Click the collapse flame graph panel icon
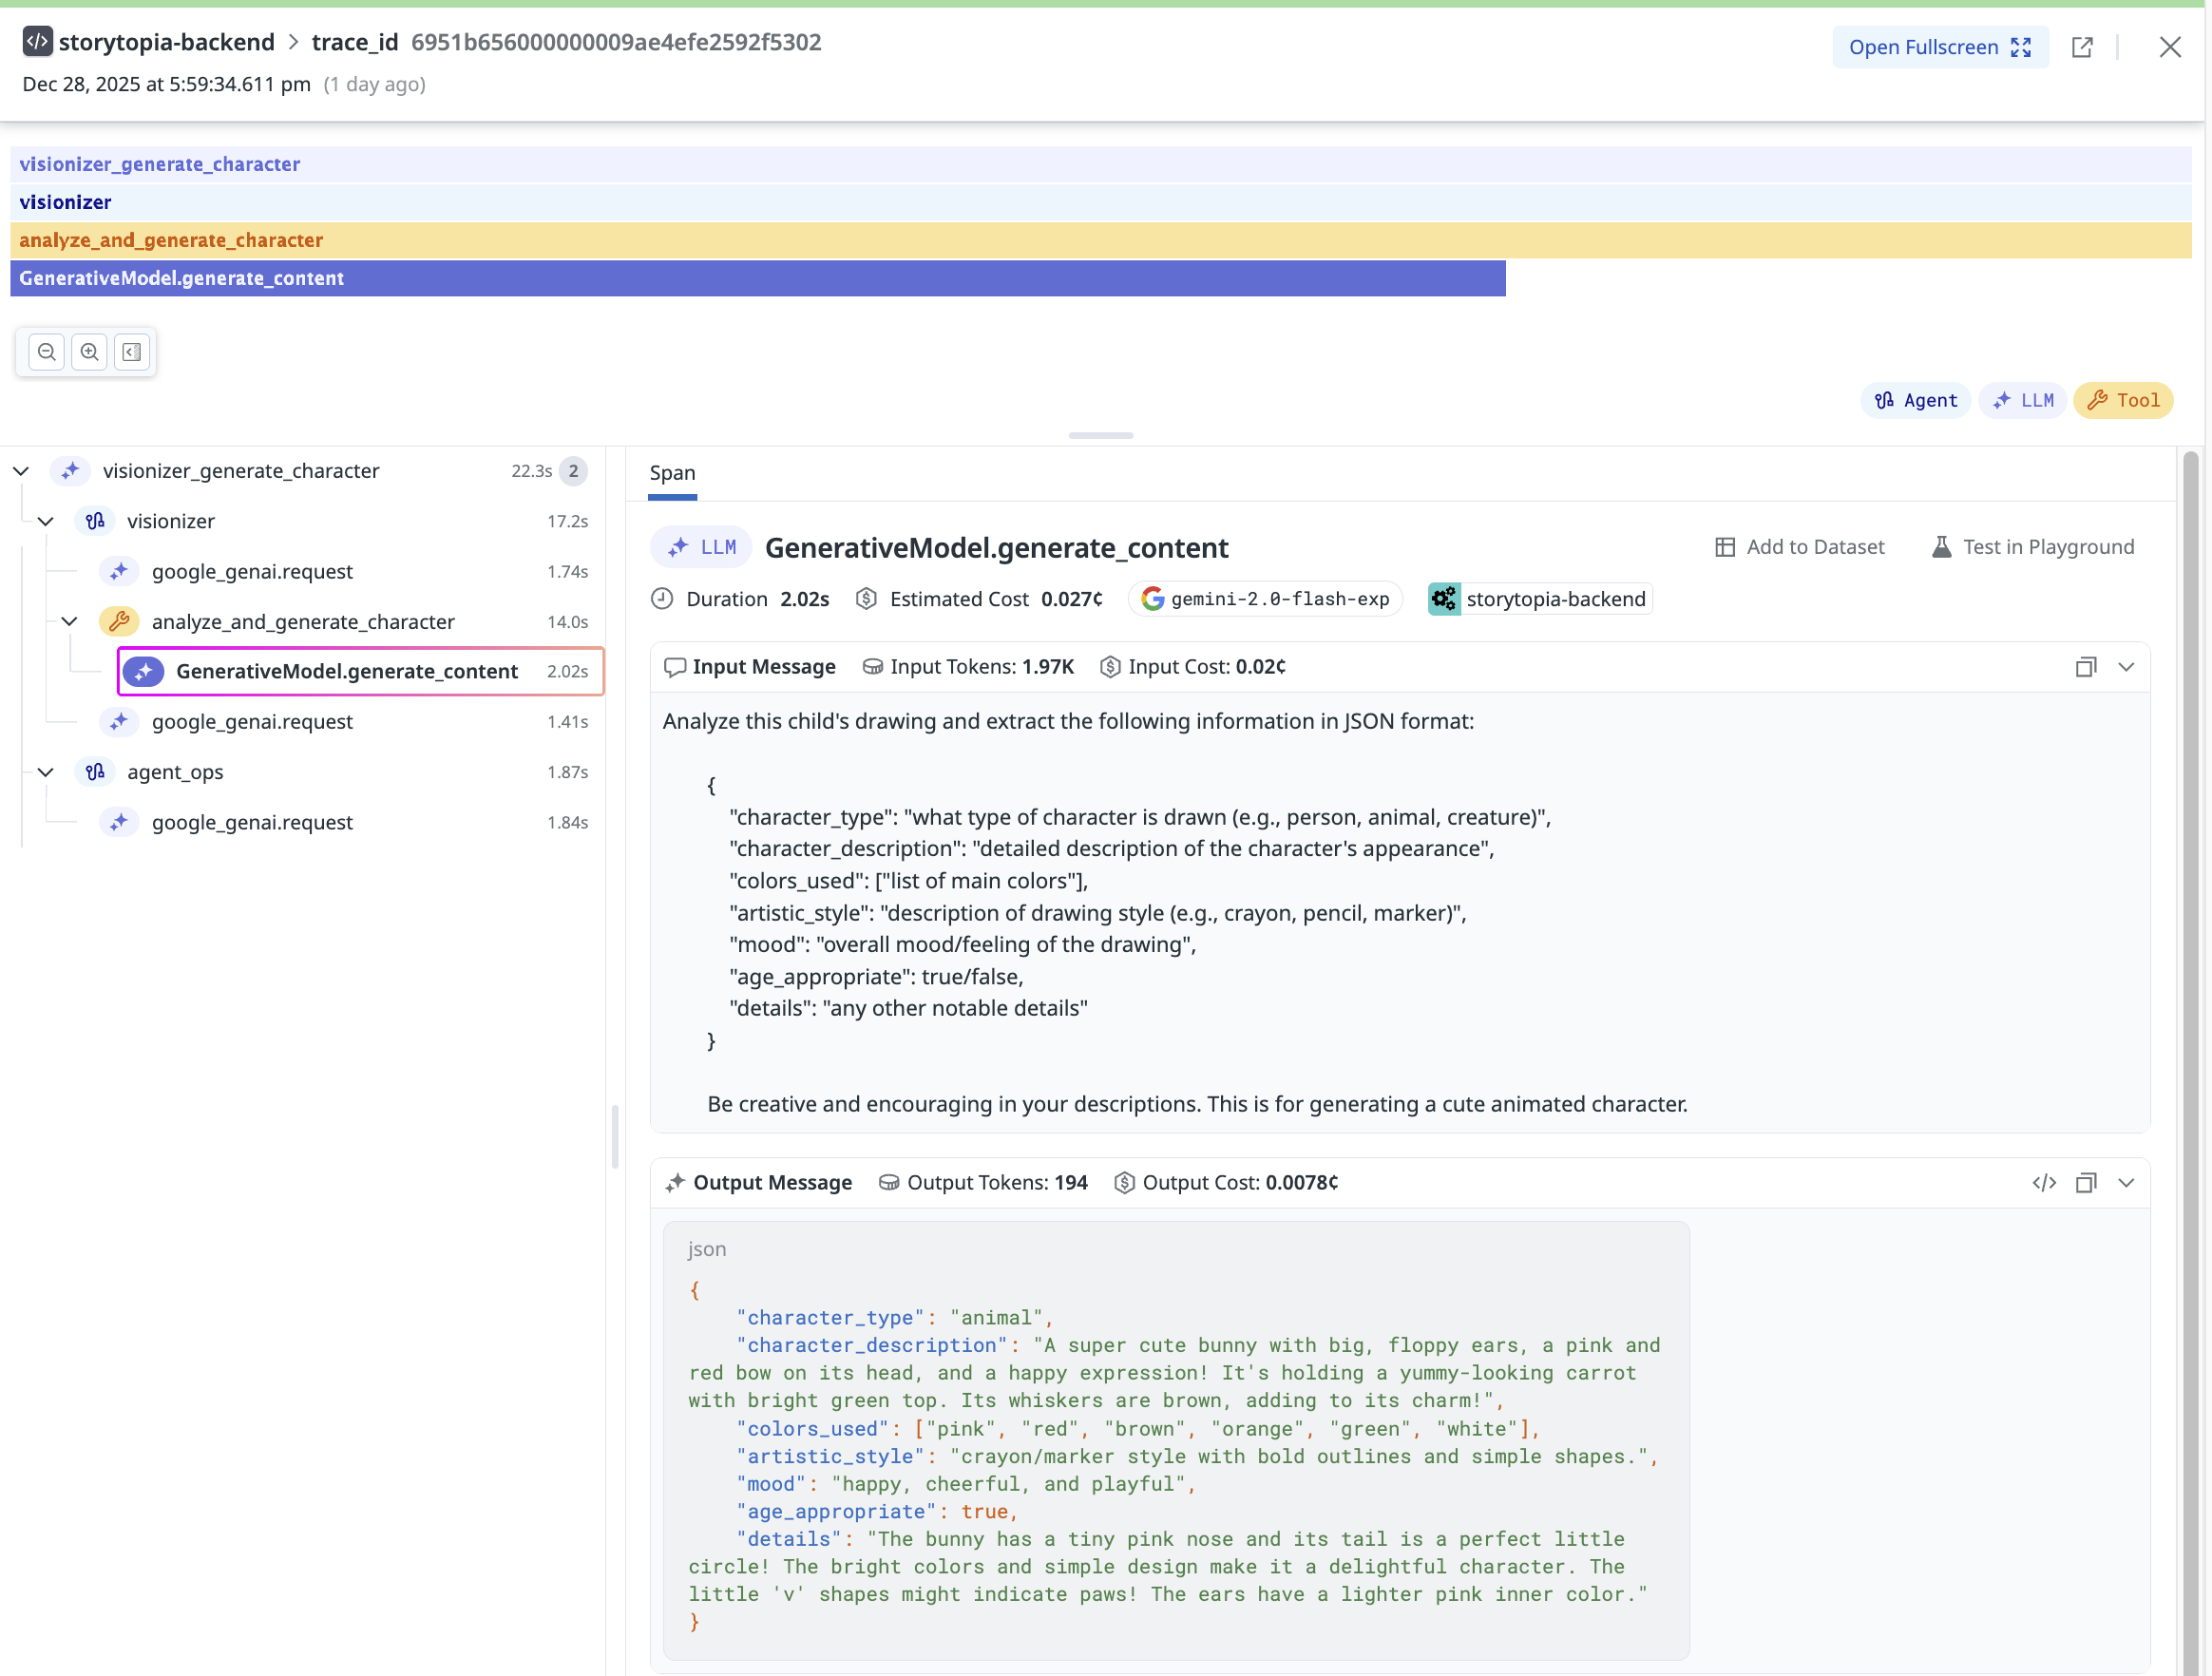2212x1676 pixels. (132, 352)
